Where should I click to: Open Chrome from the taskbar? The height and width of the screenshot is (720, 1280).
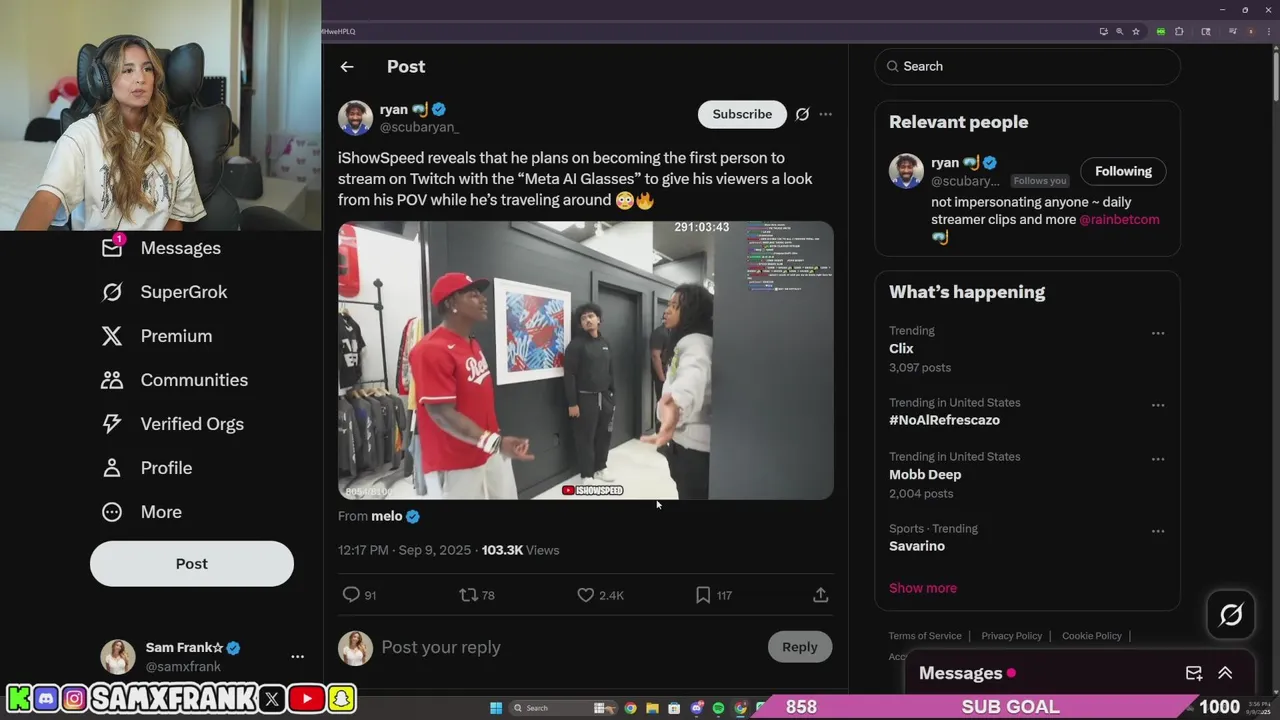pyautogui.click(x=630, y=708)
